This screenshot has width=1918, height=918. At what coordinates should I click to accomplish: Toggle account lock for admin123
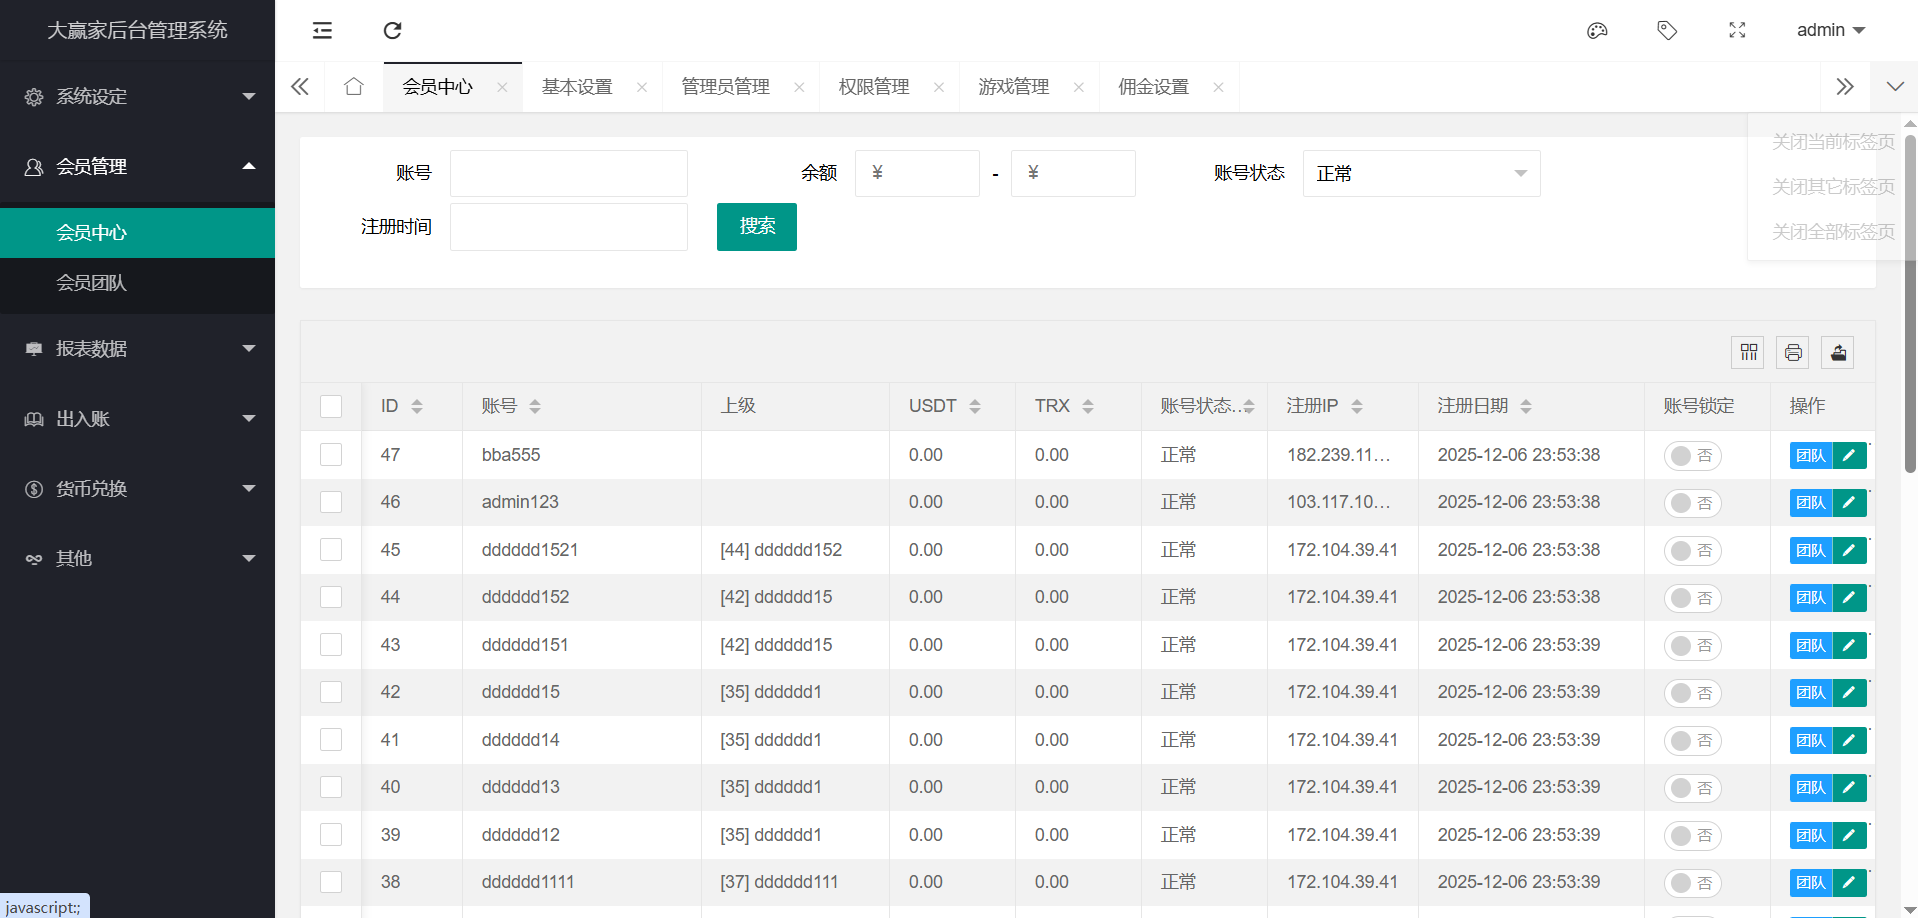tap(1692, 503)
